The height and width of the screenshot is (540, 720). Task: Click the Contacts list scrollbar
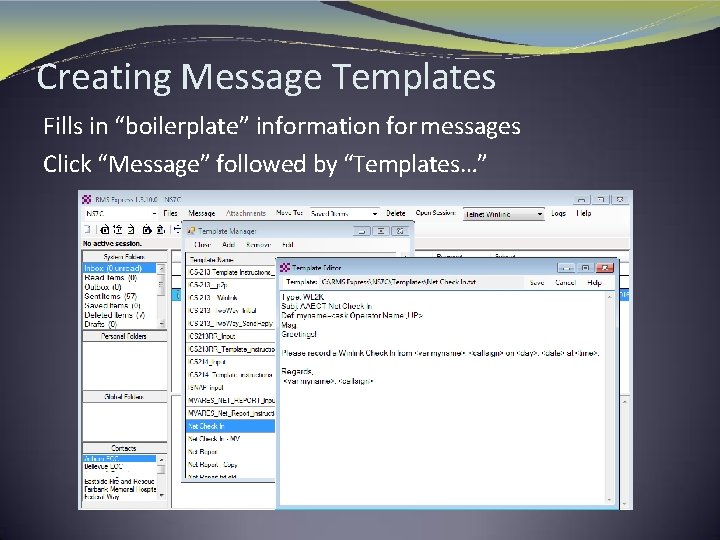[x=161, y=478]
